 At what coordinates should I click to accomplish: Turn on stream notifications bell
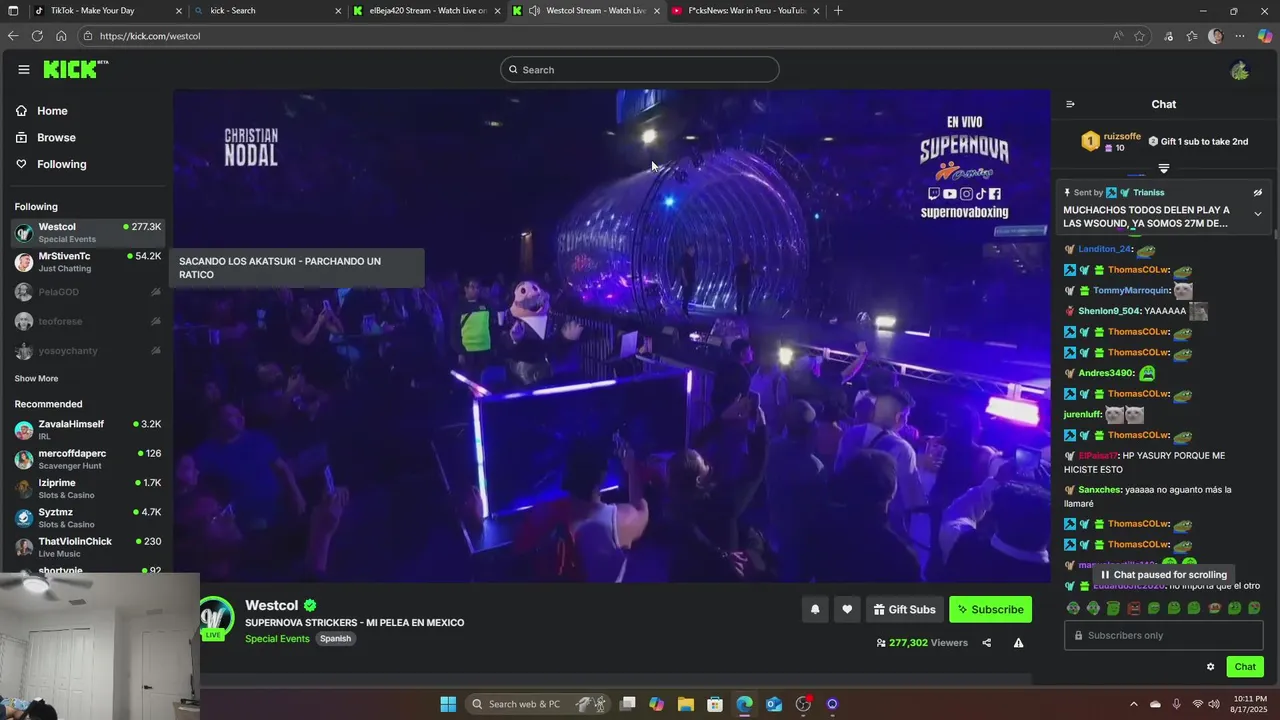click(815, 609)
